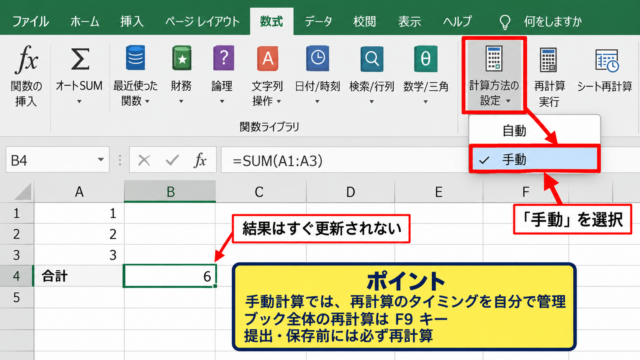Image resolution: width=640 pixels, height=360 pixels.
Task: Open the ファイル tab
Action: pyautogui.click(x=30, y=21)
